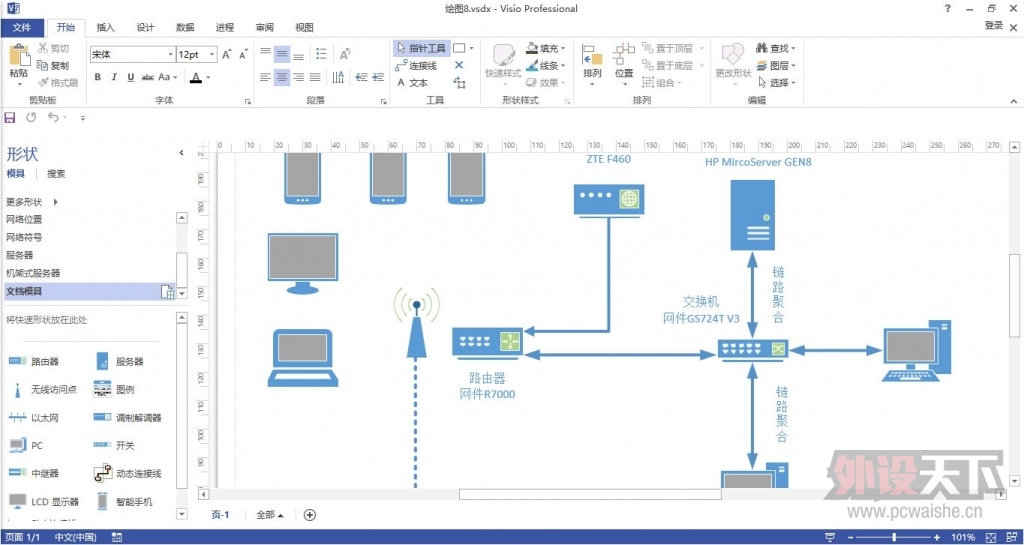The image size is (1024, 545).
Task: Toggle Center paragraph alignment
Action: 282,77
